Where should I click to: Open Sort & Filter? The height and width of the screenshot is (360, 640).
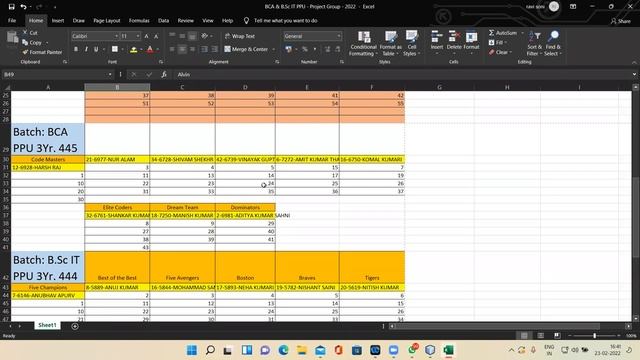tap(534, 43)
